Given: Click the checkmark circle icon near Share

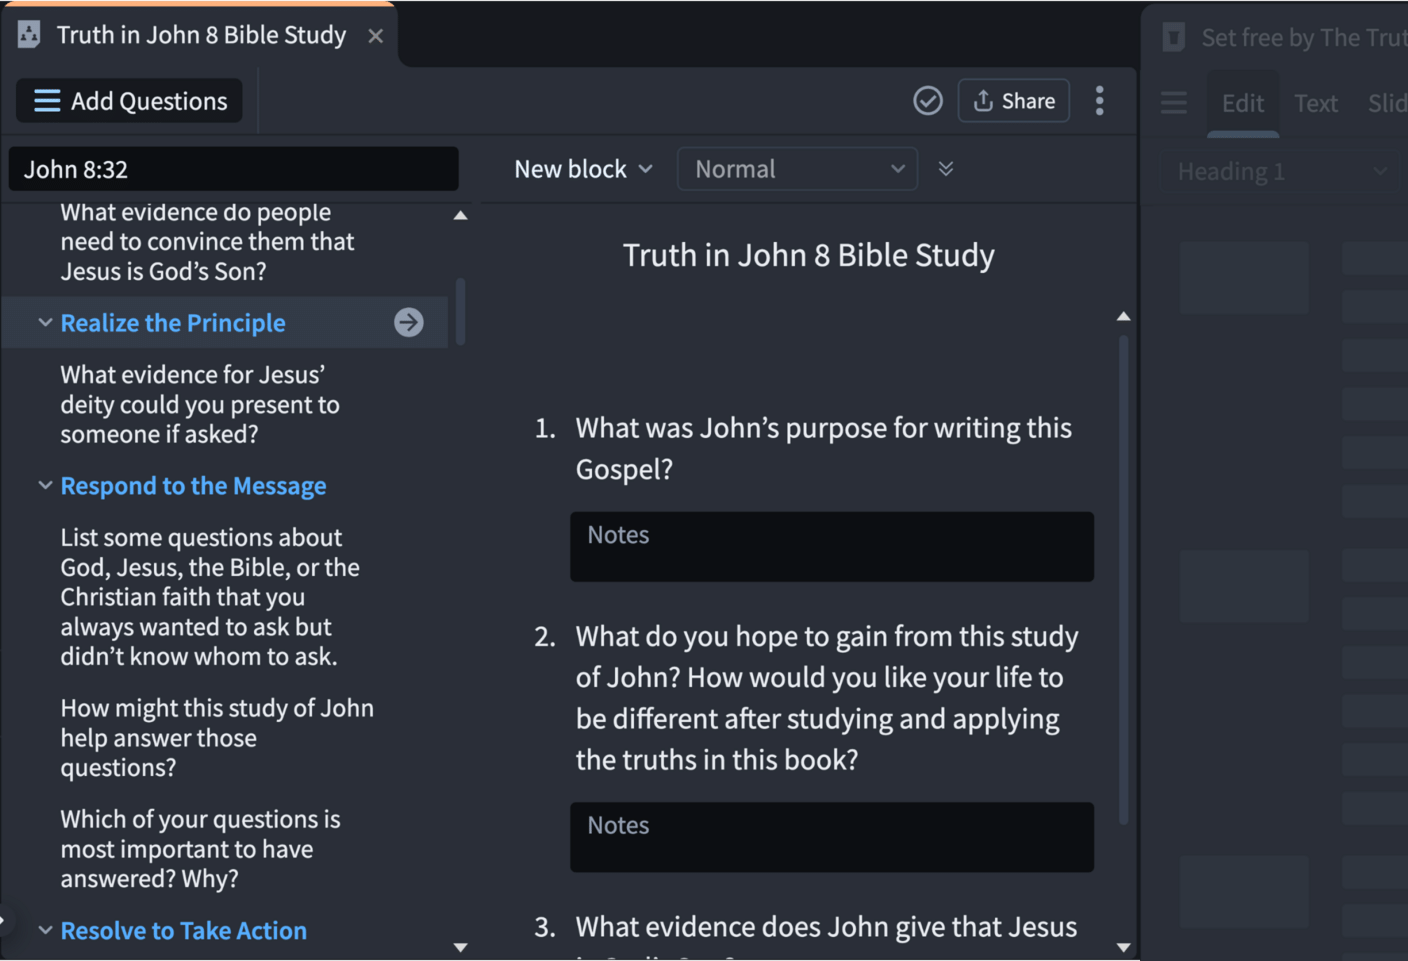Looking at the screenshot, I should [928, 101].
